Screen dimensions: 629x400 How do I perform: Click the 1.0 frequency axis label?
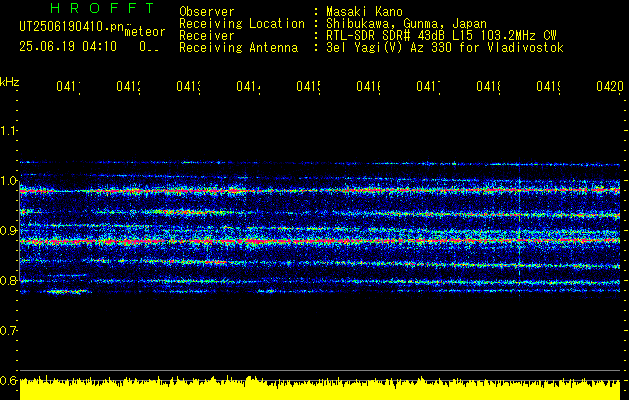point(8,181)
